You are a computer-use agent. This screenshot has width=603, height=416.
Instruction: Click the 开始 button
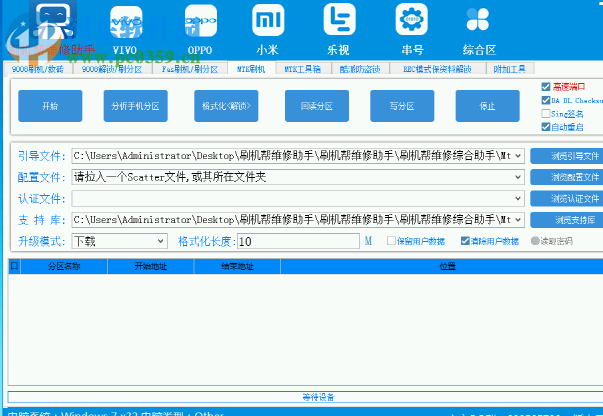pos(50,106)
